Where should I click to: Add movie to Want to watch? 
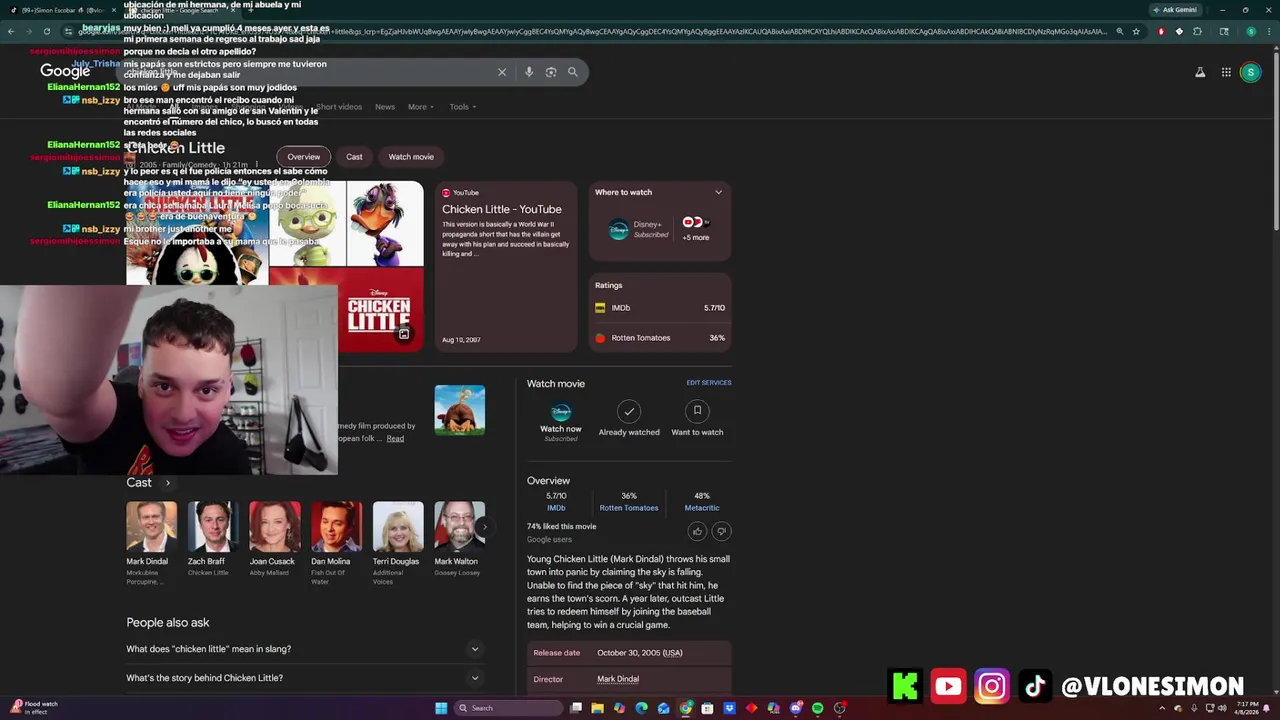coord(697,419)
